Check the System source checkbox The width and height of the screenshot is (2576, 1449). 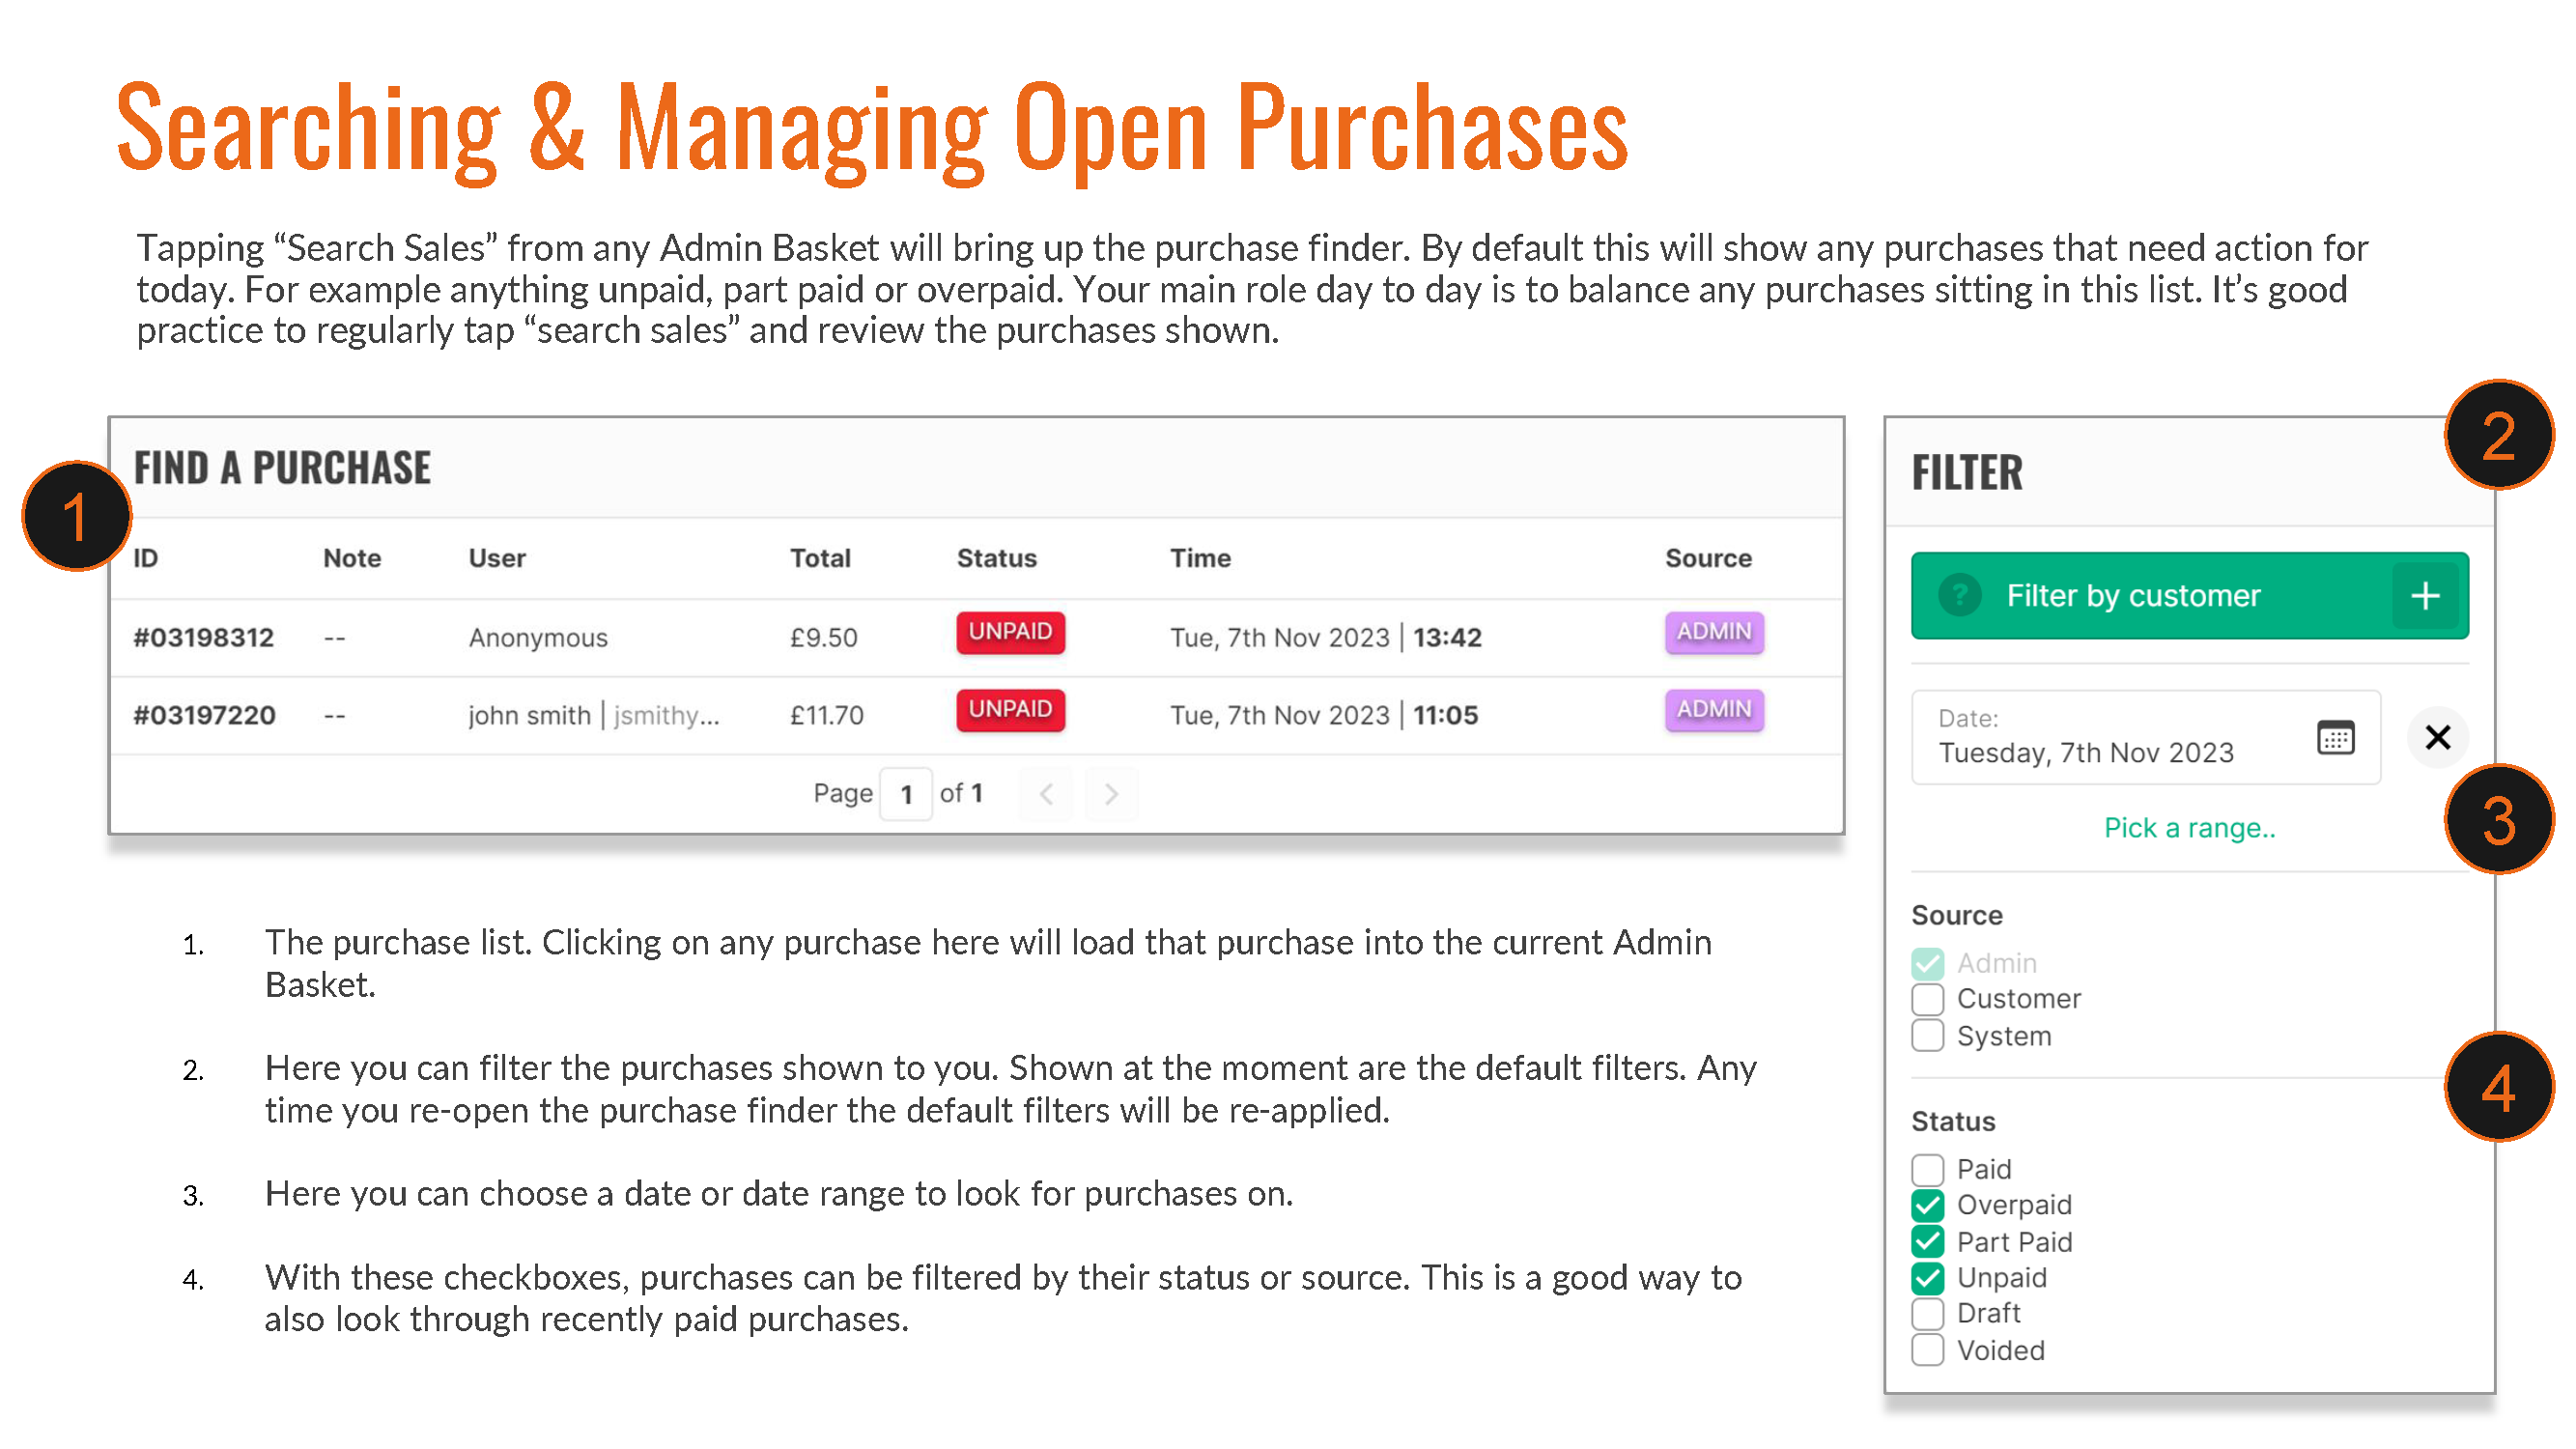(1926, 1035)
